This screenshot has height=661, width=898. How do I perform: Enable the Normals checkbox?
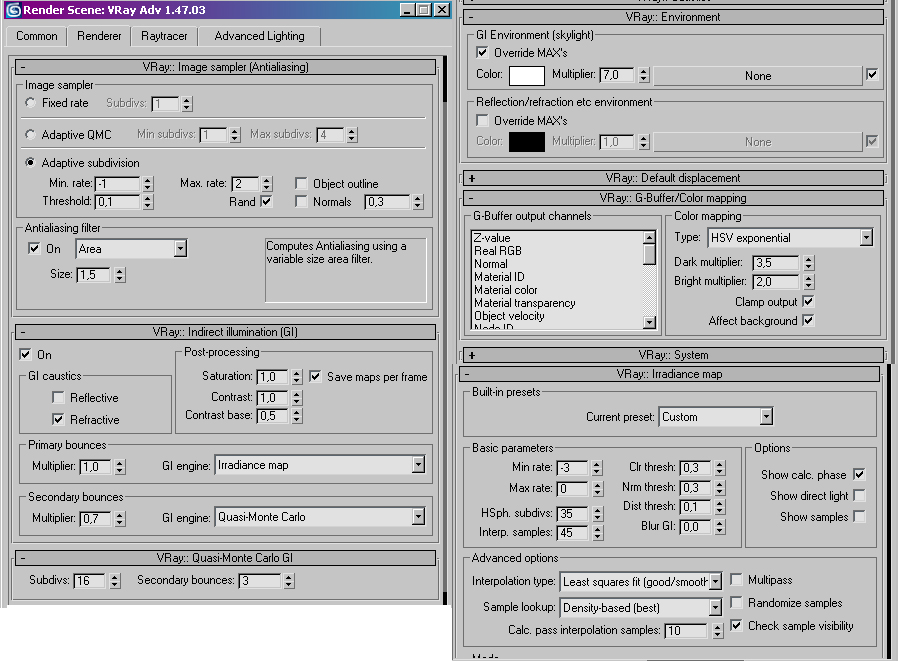[x=301, y=202]
